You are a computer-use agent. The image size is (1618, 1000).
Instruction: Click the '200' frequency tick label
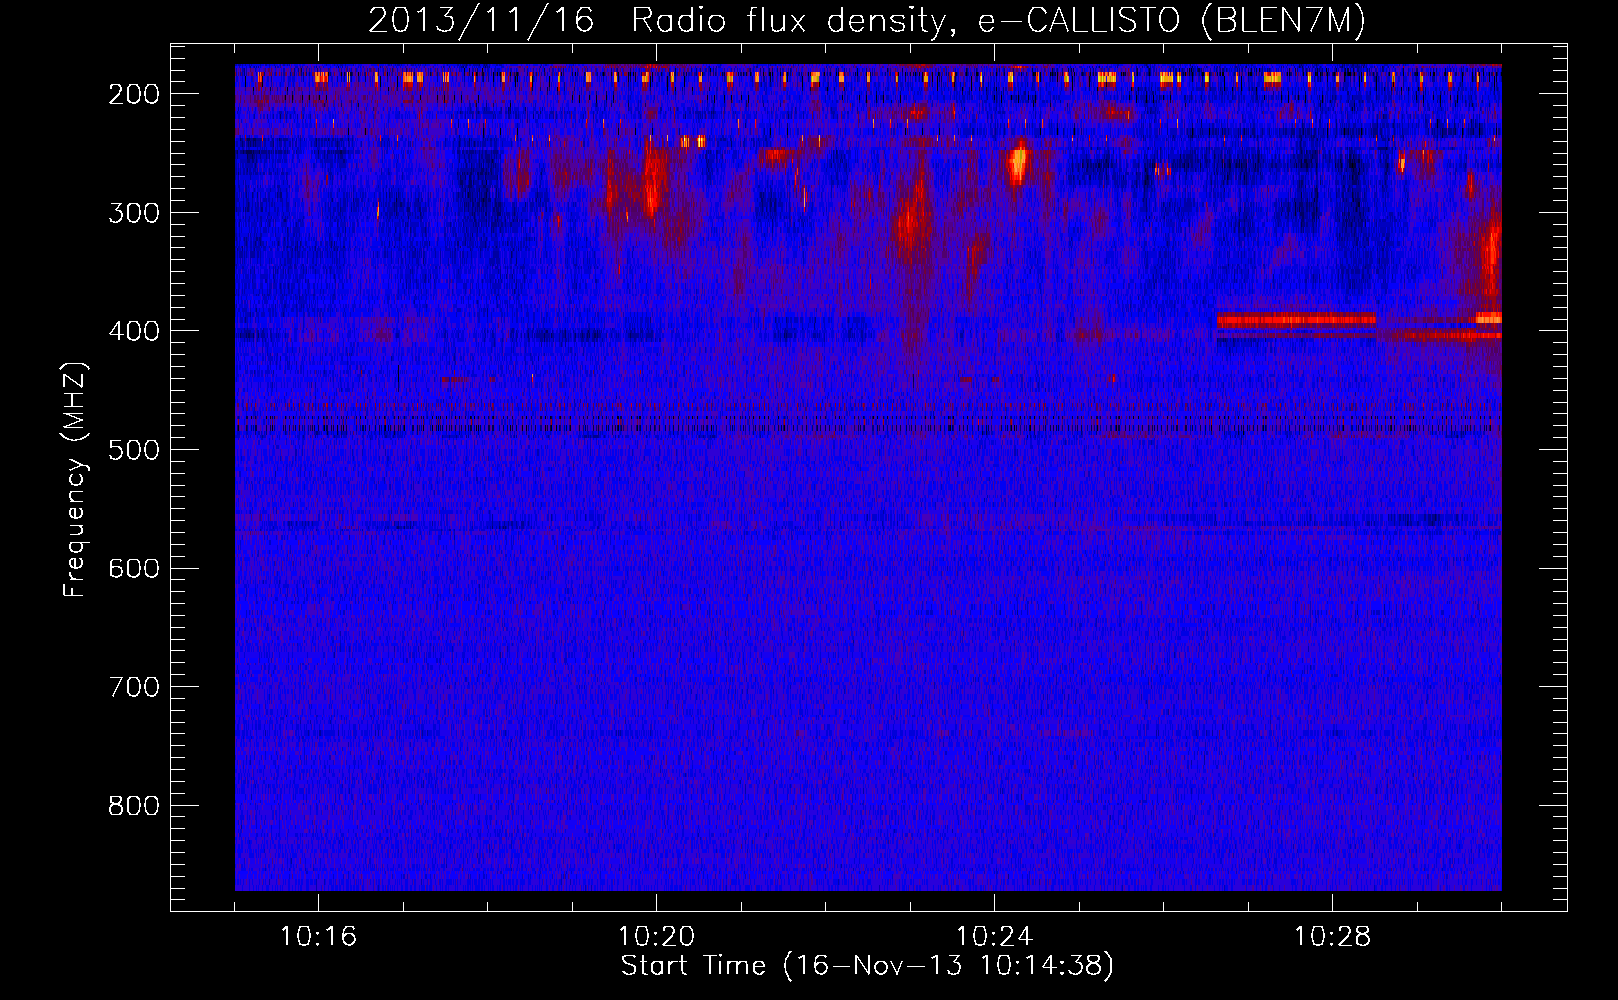tap(134, 94)
